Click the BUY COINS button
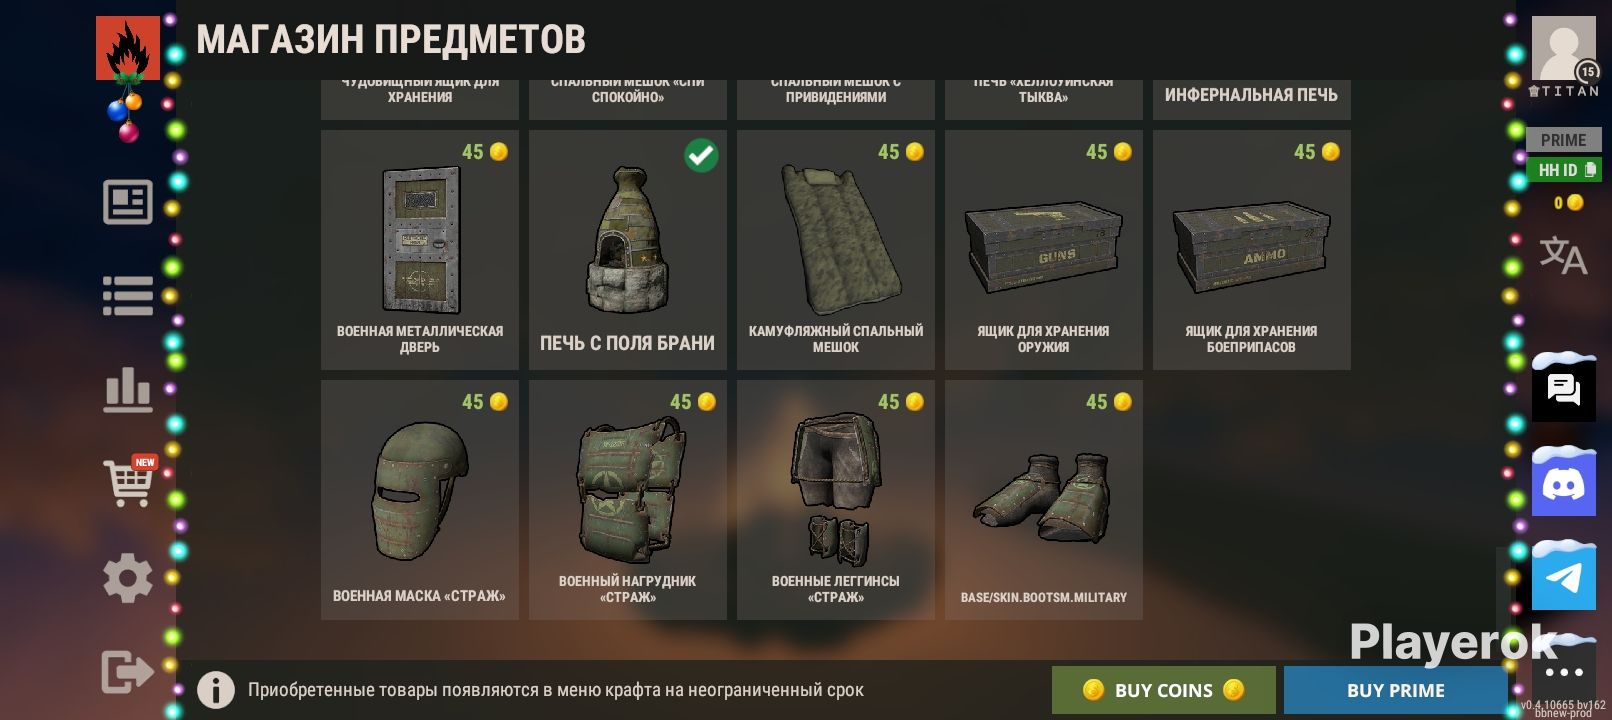The image size is (1612, 720). [x=1164, y=690]
